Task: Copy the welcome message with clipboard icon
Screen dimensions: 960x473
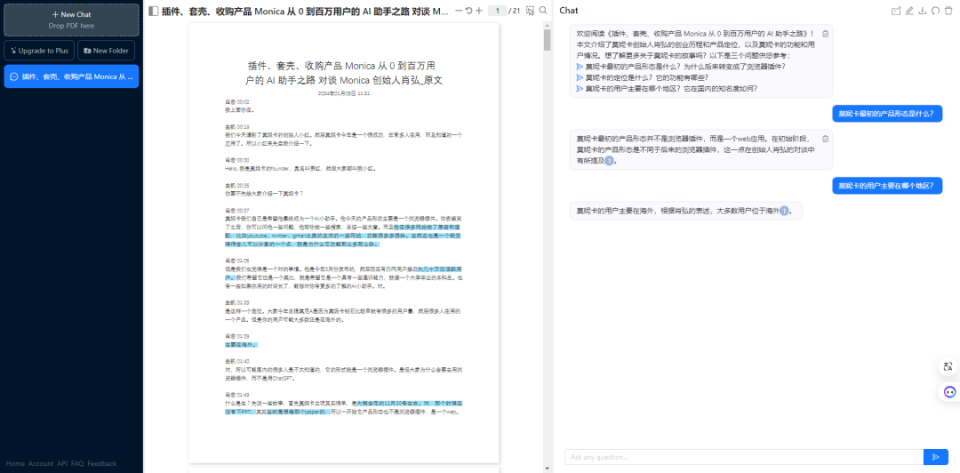Action: 825,34
